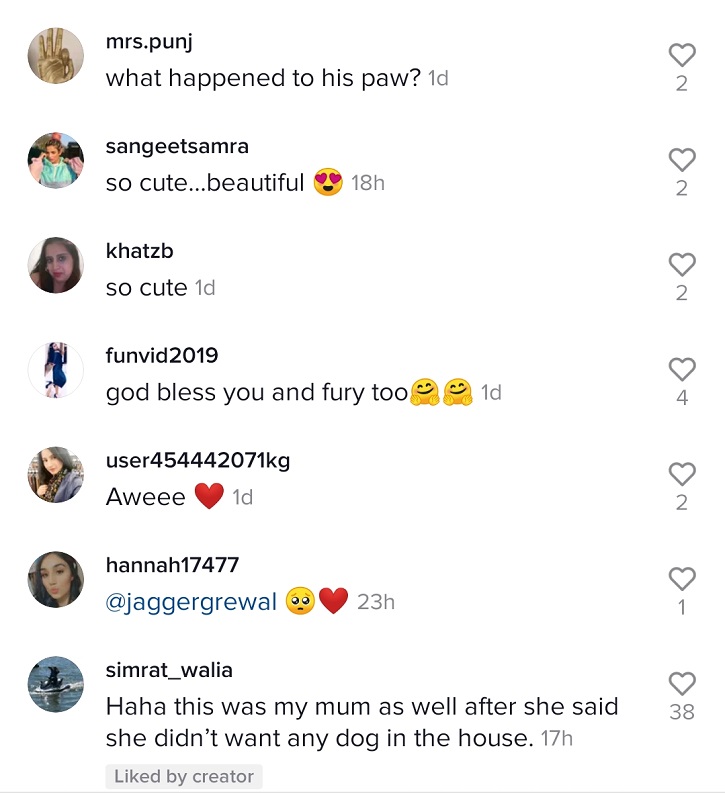
Task: Like user454442071kg's "Aweee" comment
Action: [x=682, y=474]
